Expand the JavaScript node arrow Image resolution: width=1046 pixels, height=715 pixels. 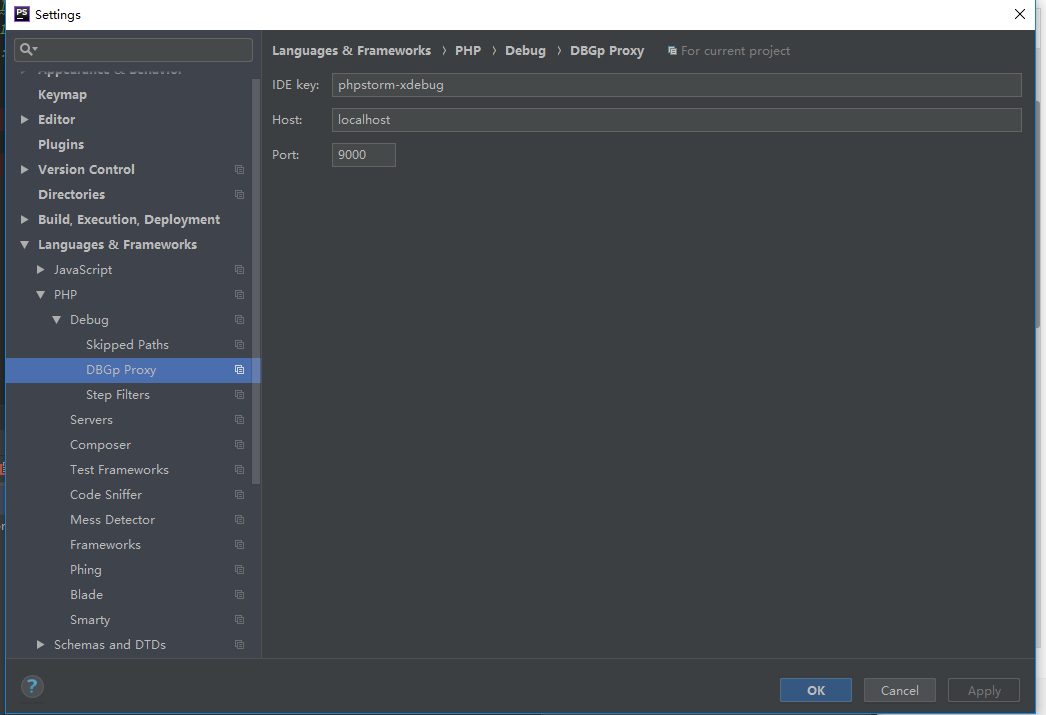(x=41, y=269)
